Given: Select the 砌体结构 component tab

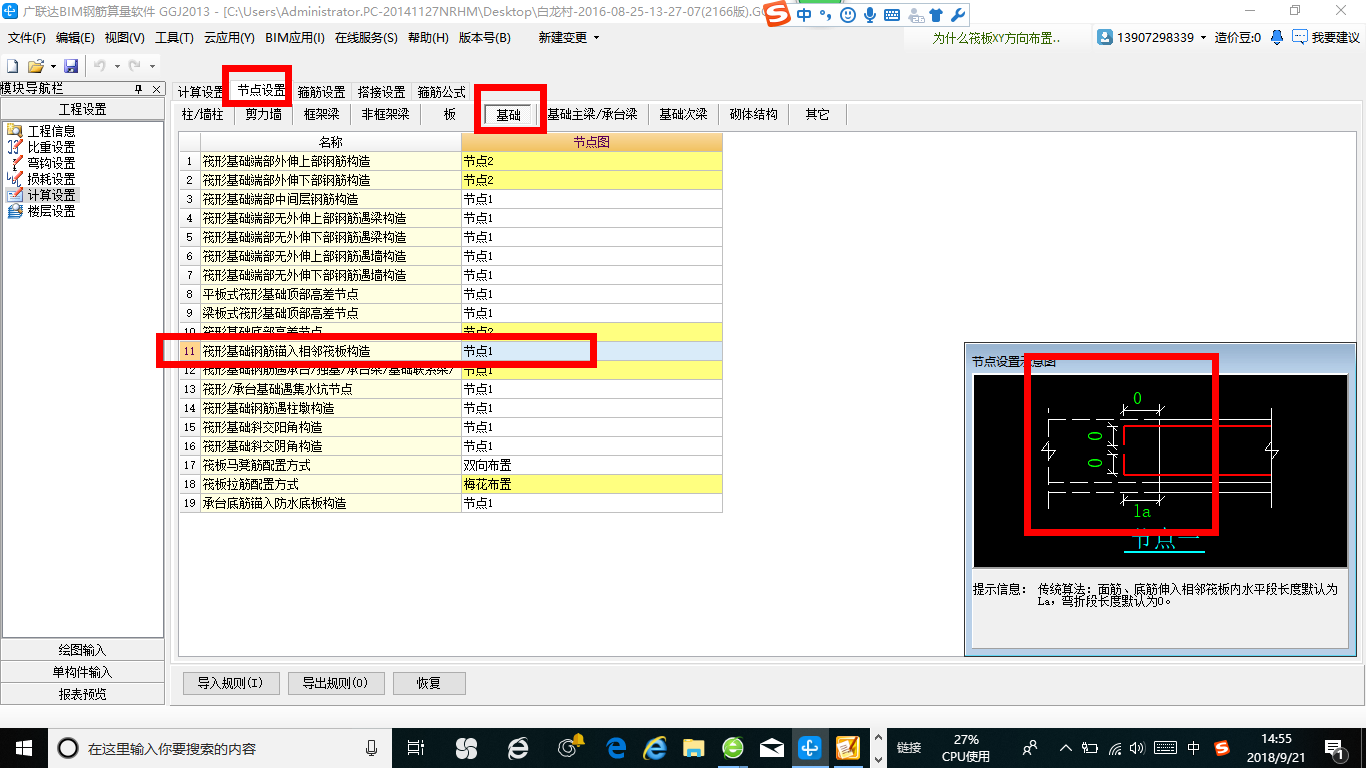Looking at the screenshot, I should click(754, 114).
